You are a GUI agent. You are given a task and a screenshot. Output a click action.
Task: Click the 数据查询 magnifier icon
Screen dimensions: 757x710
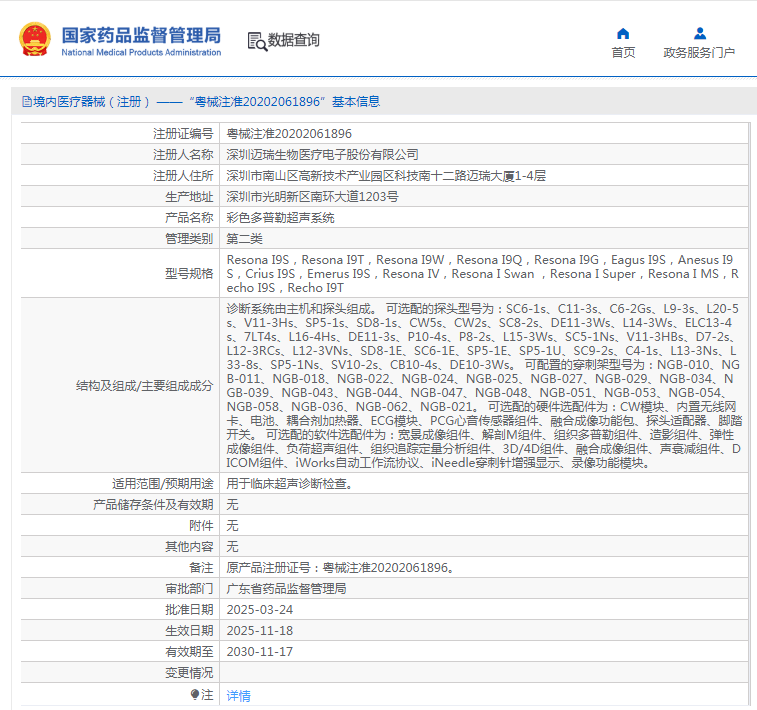coord(256,41)
